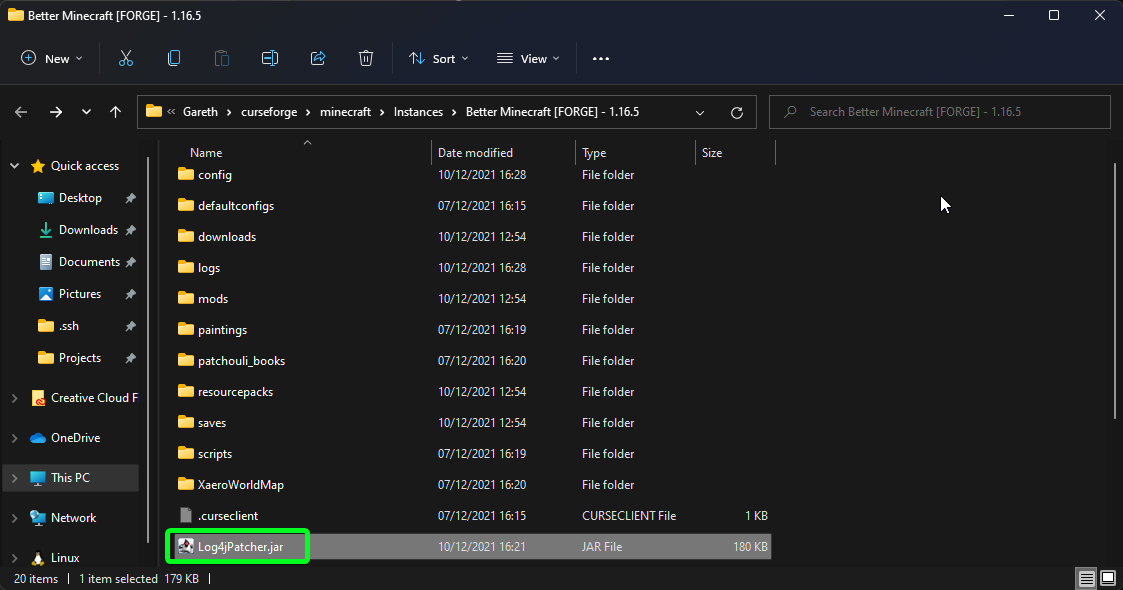Viewport: 1123px width, 590px height.
Task: Click the Instances breadcrumb segment
Action: [x=418, y=112]
